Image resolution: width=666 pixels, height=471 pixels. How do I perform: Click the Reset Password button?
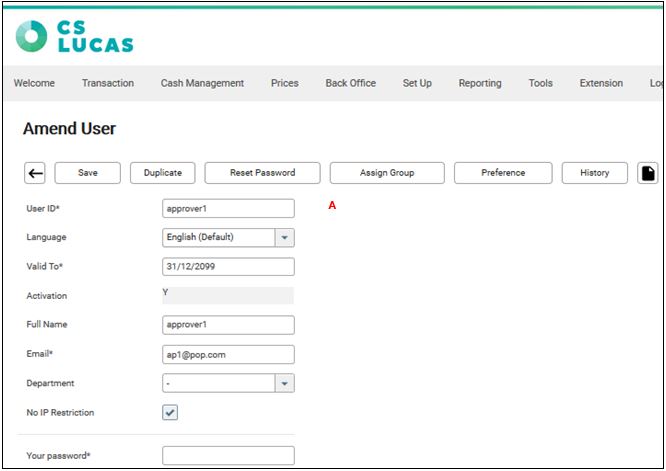click(x=262, y=173)
